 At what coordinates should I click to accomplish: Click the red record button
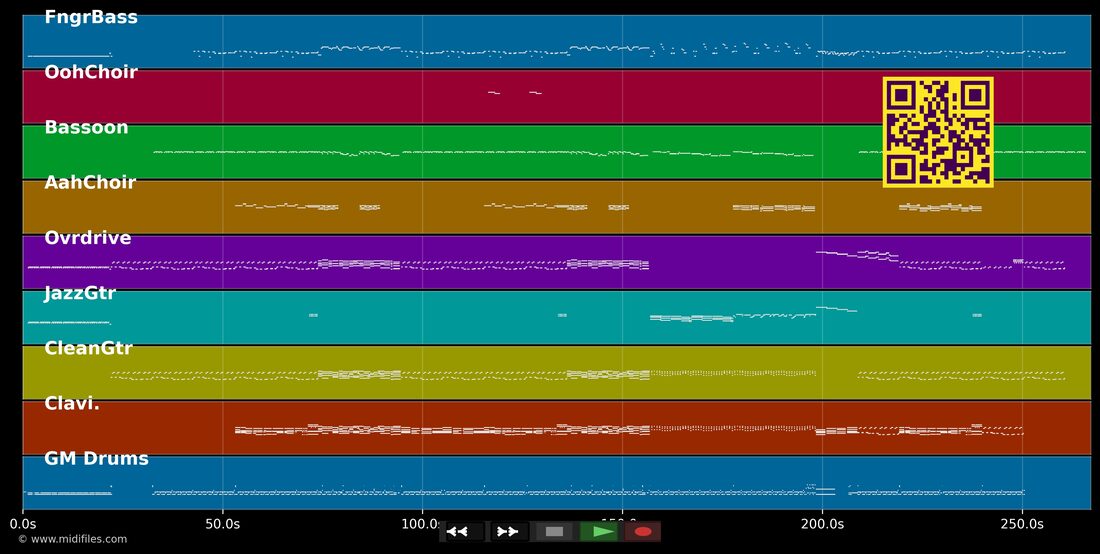[x=643, y=532]
